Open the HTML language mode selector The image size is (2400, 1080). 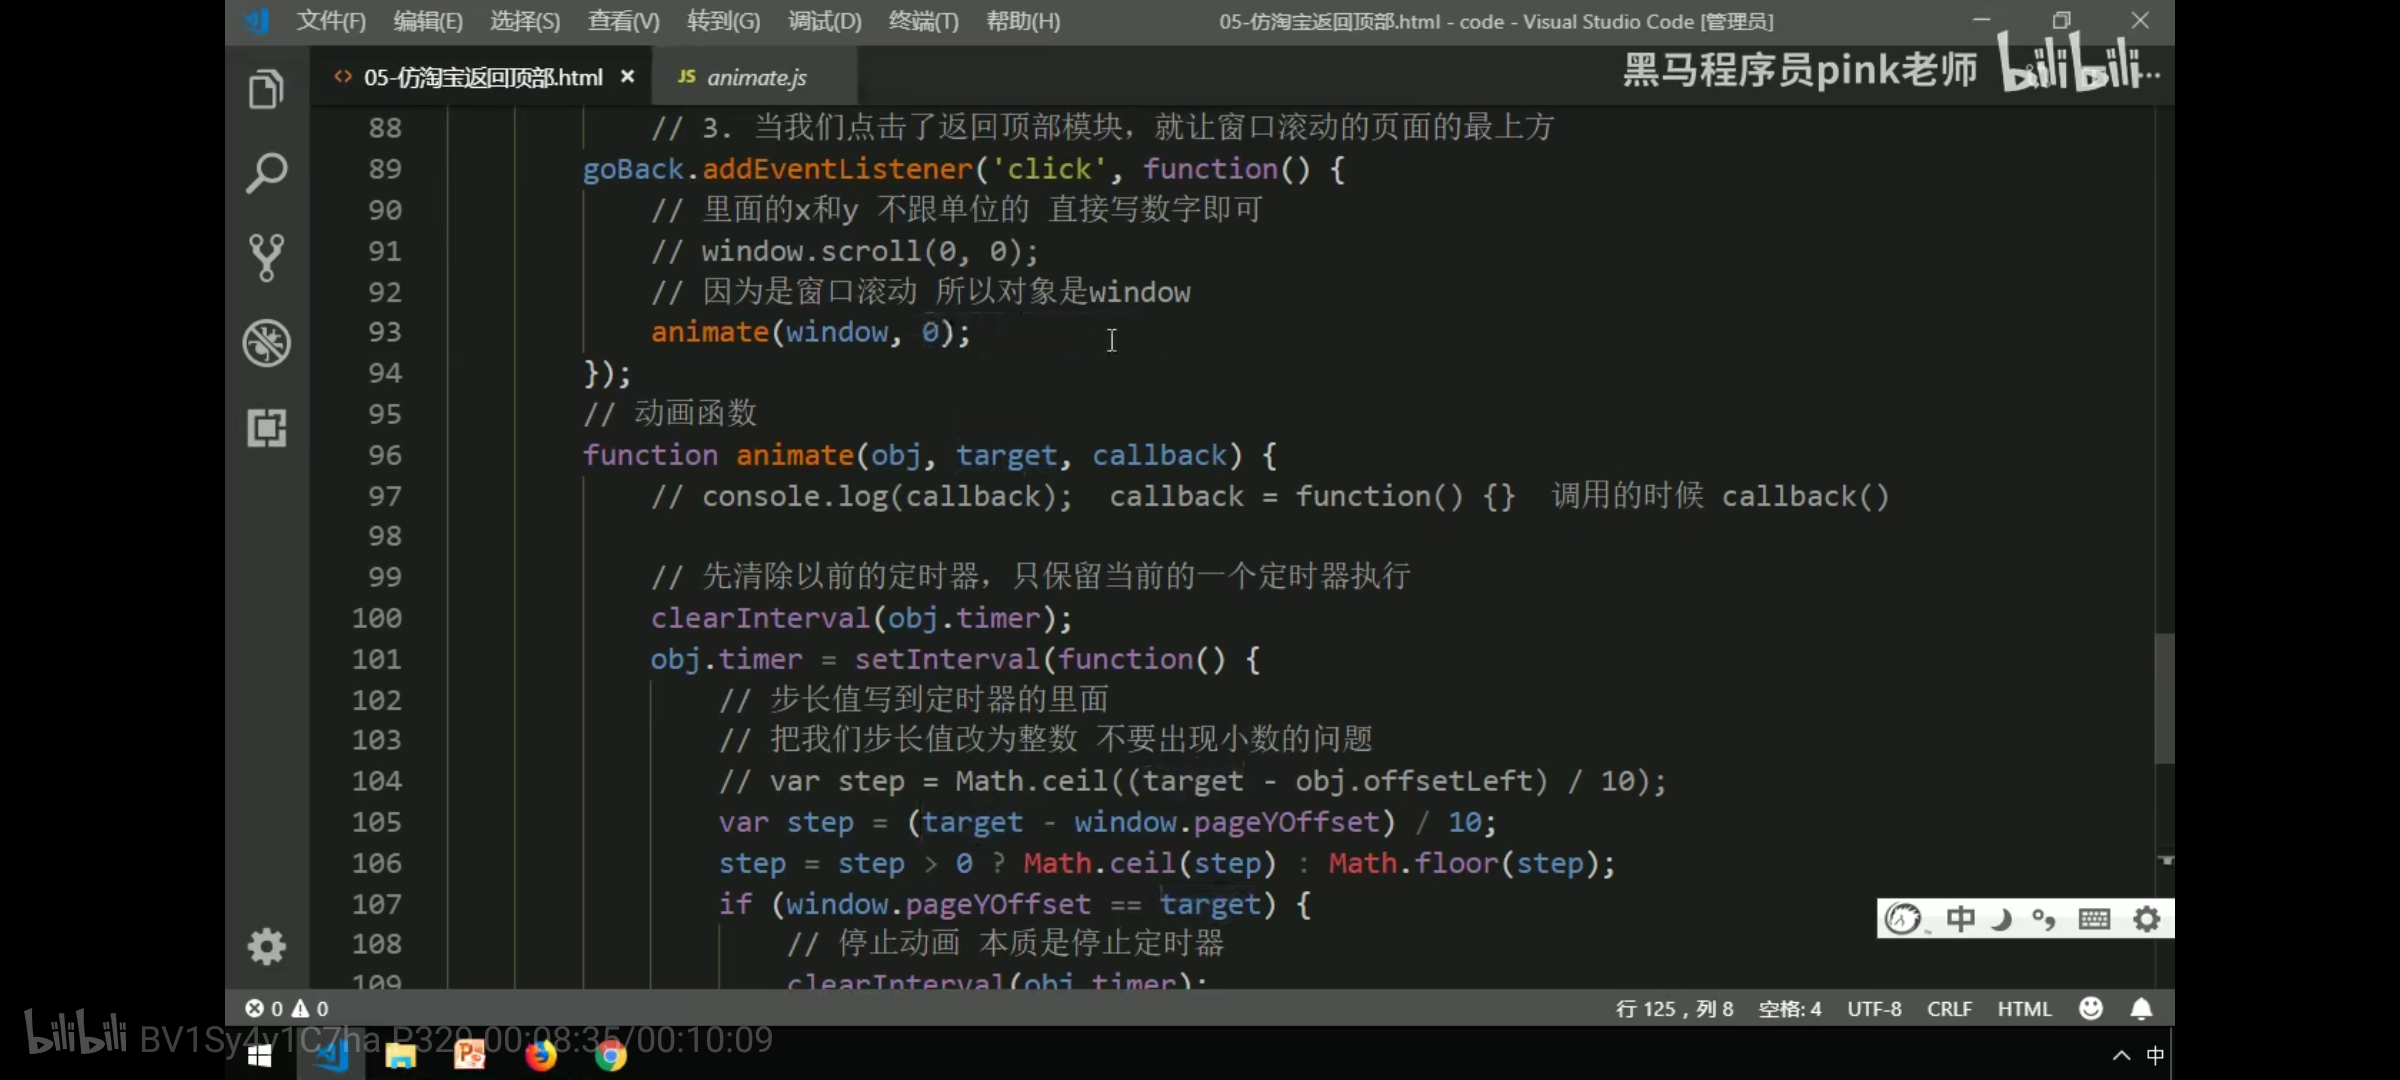coord(2024,1008)
